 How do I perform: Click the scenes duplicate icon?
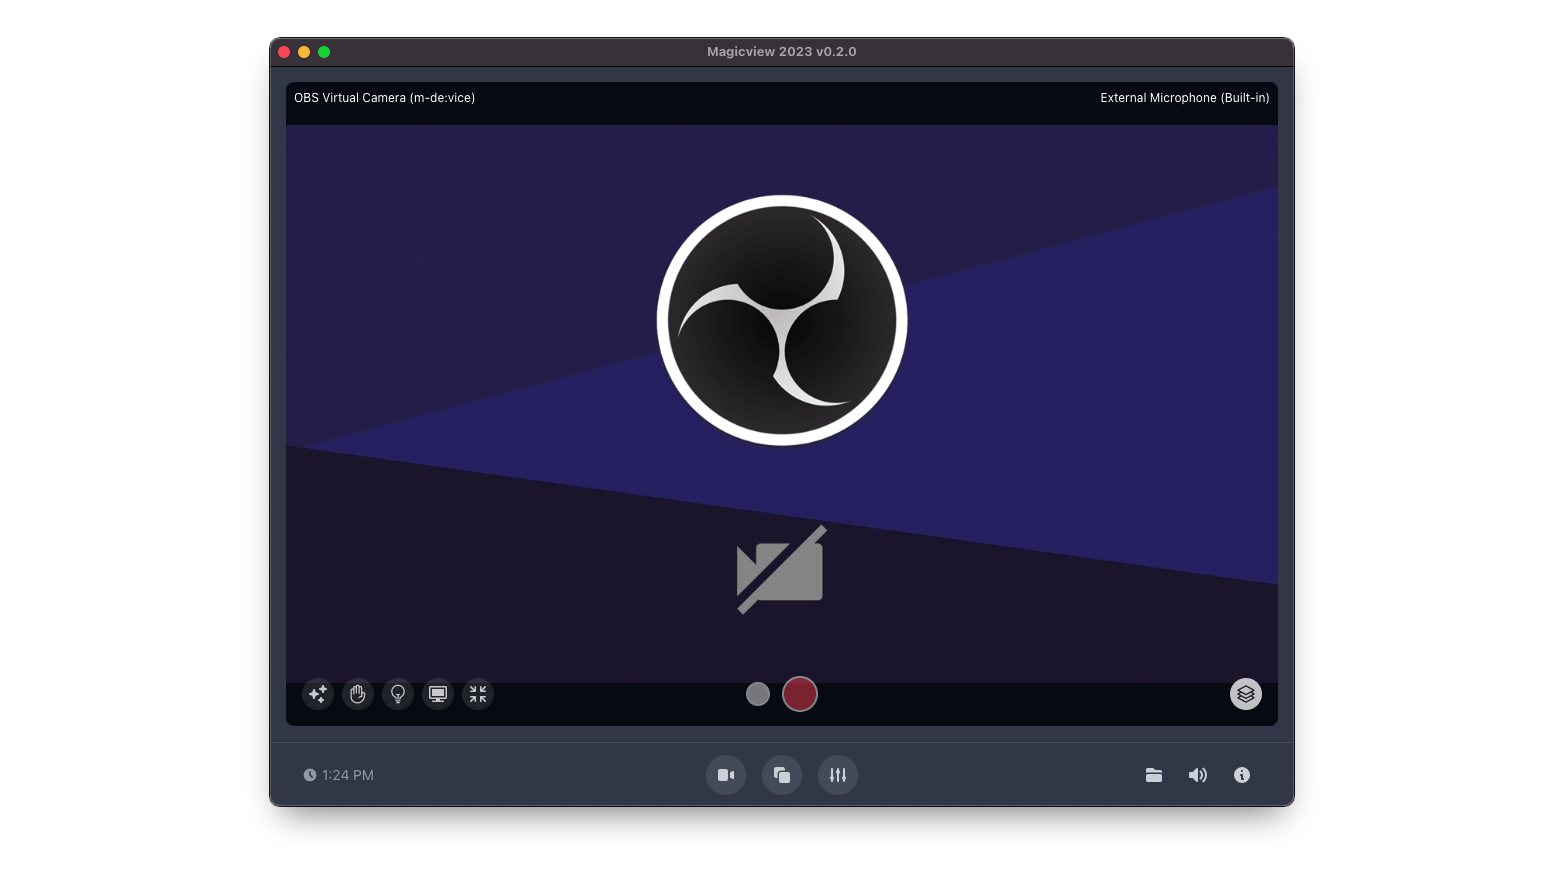click(782, 775)
